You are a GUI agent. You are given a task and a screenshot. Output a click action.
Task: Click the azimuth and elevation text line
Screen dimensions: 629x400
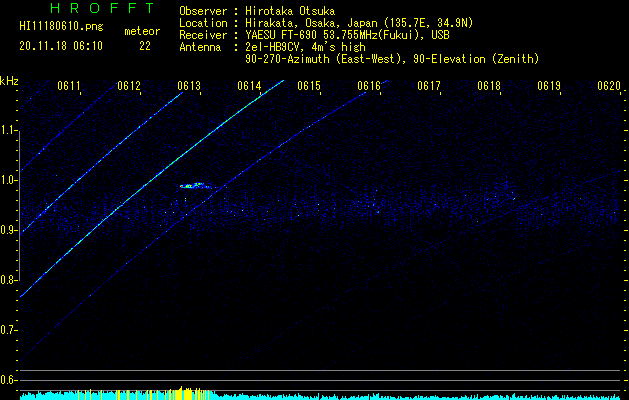point(392,59)
